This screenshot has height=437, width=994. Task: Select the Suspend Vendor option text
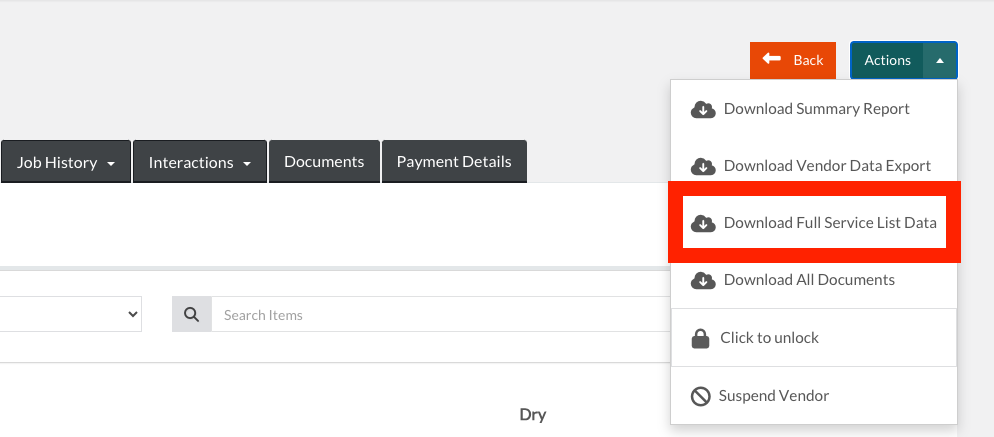click(773, 396)
